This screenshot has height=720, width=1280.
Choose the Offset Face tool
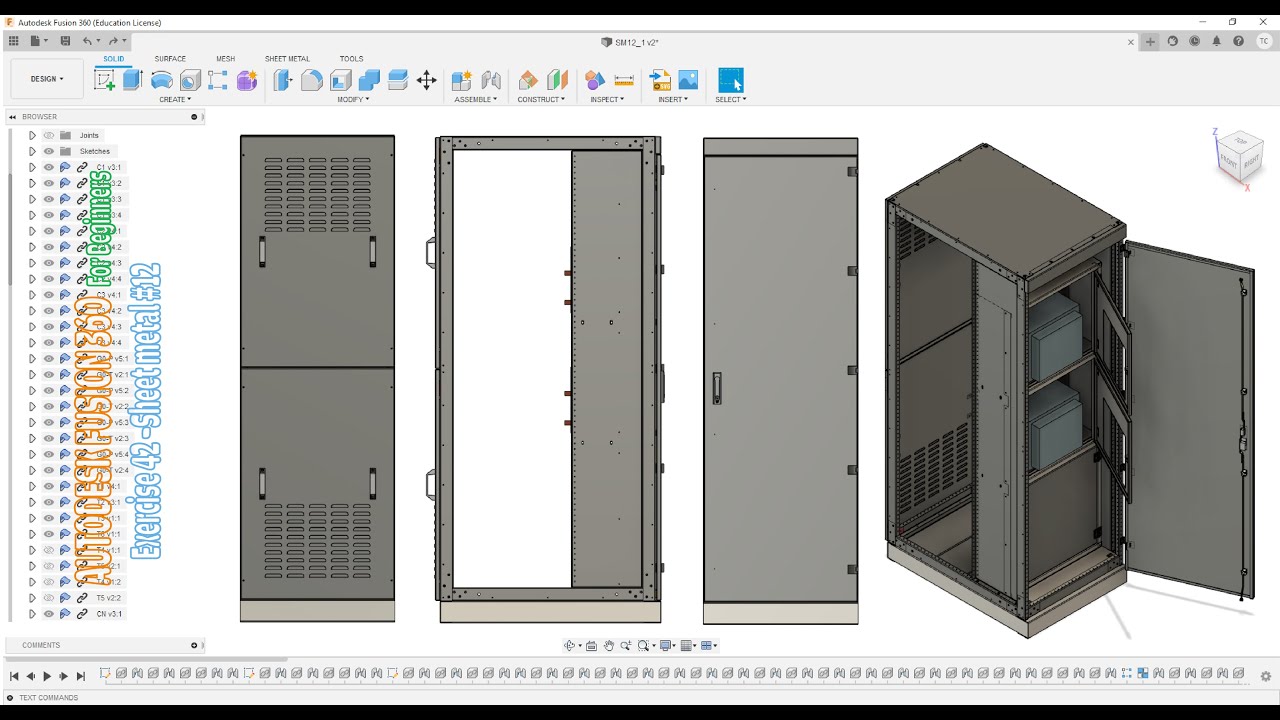coord(397,80)
